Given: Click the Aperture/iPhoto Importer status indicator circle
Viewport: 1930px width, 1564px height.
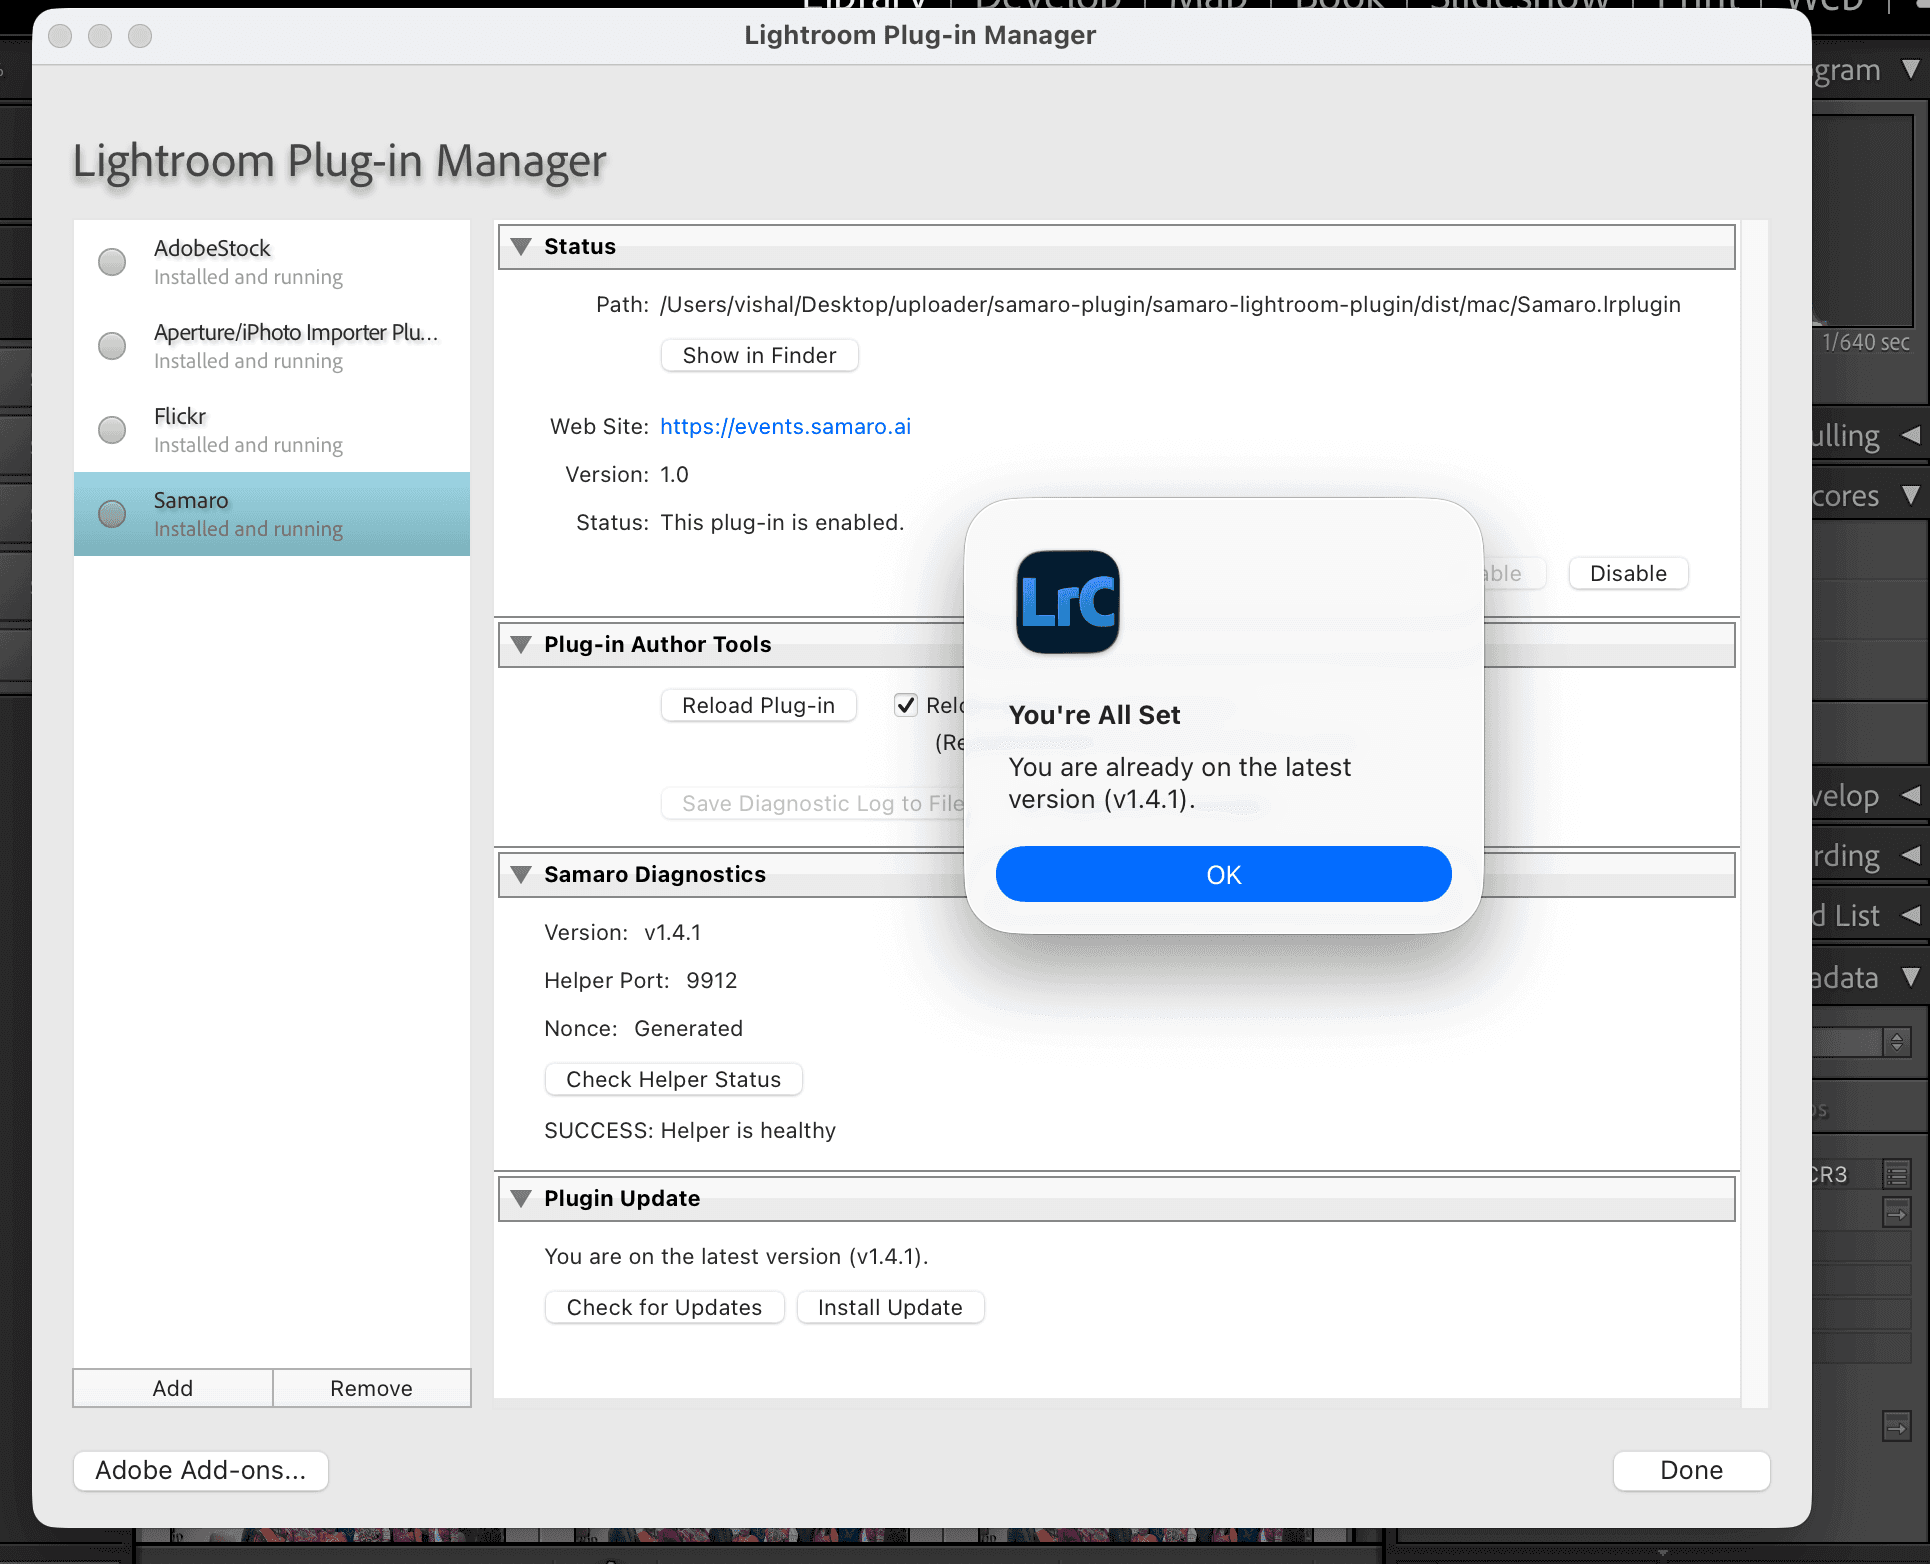Looking at the screenshot, I should coord(112,346).
